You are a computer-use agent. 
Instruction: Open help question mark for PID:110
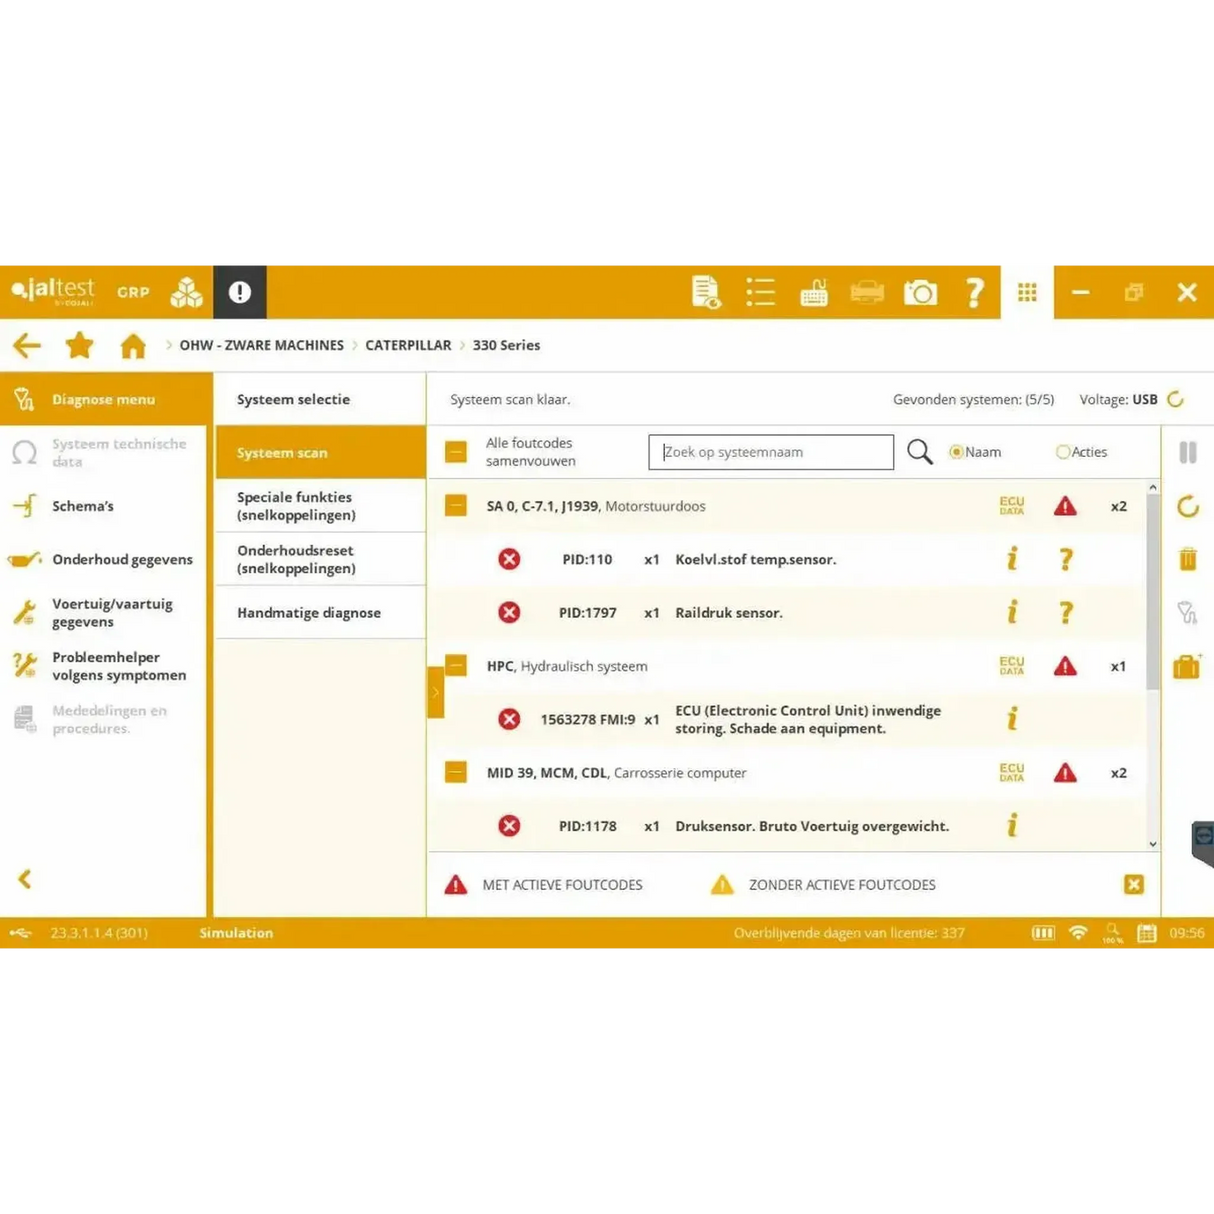click(x=1066, y=559)
